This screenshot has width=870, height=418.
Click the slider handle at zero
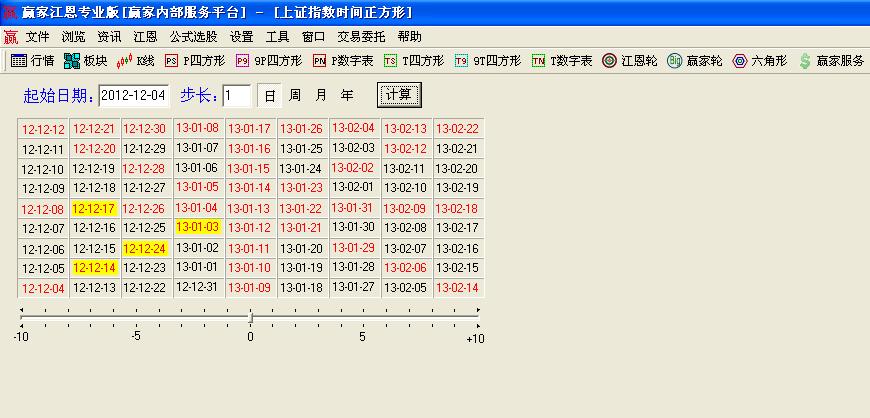tap(250, 317)
